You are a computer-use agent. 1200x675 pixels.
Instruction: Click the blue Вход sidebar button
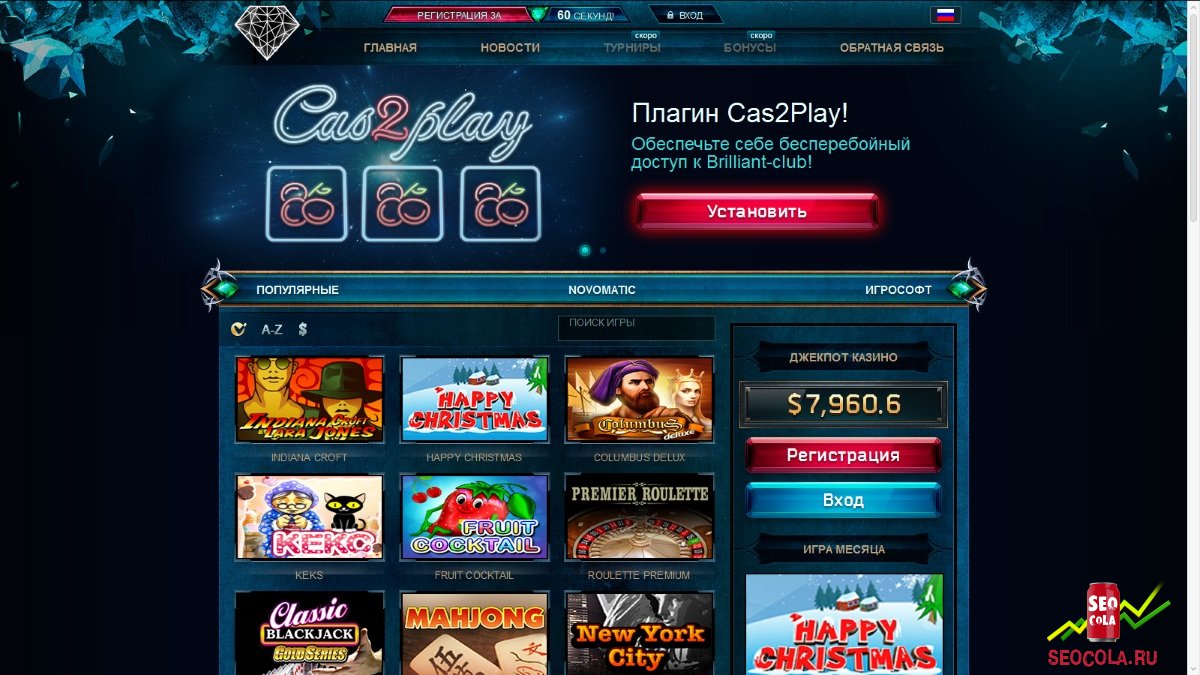(843, 500)
